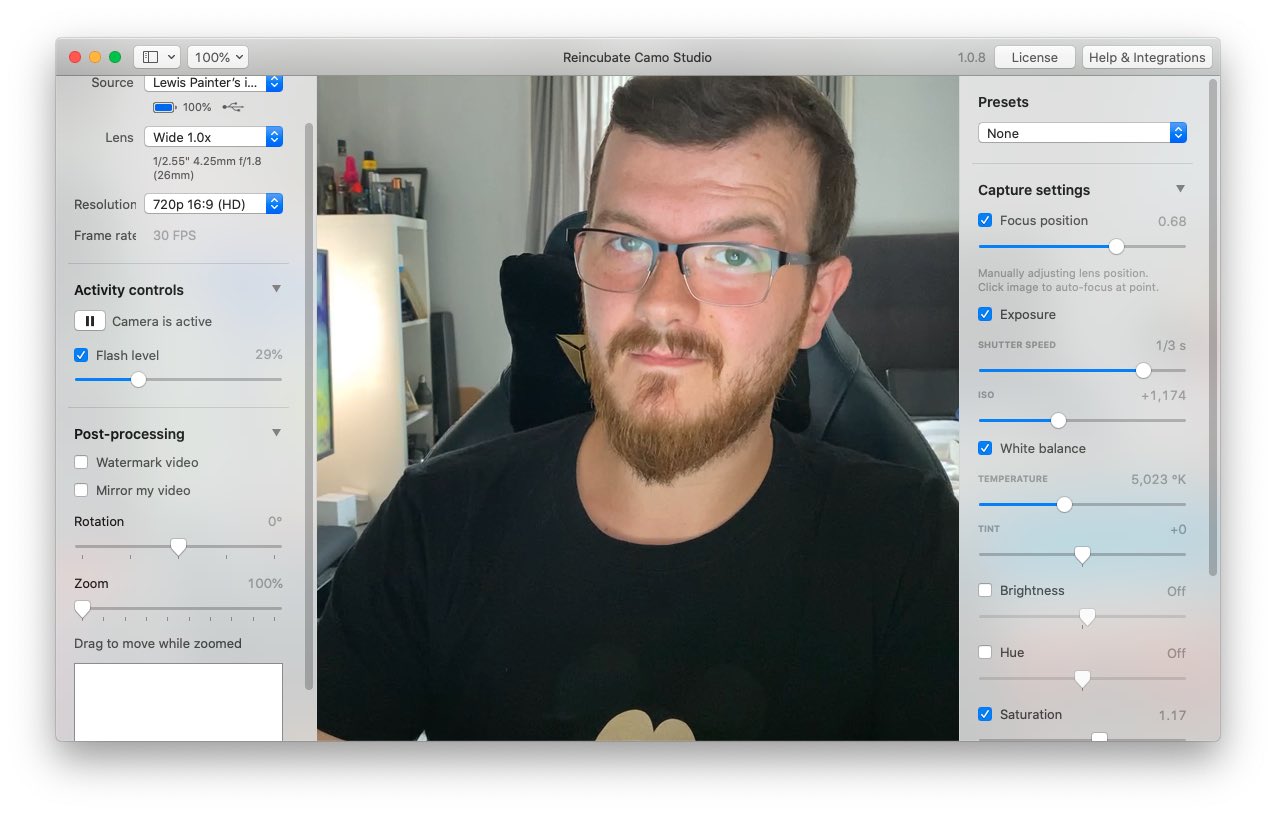Viewport: 1276px width, 815px height.
Task: Collapse the Activity controls section
Action: point(277,289)
